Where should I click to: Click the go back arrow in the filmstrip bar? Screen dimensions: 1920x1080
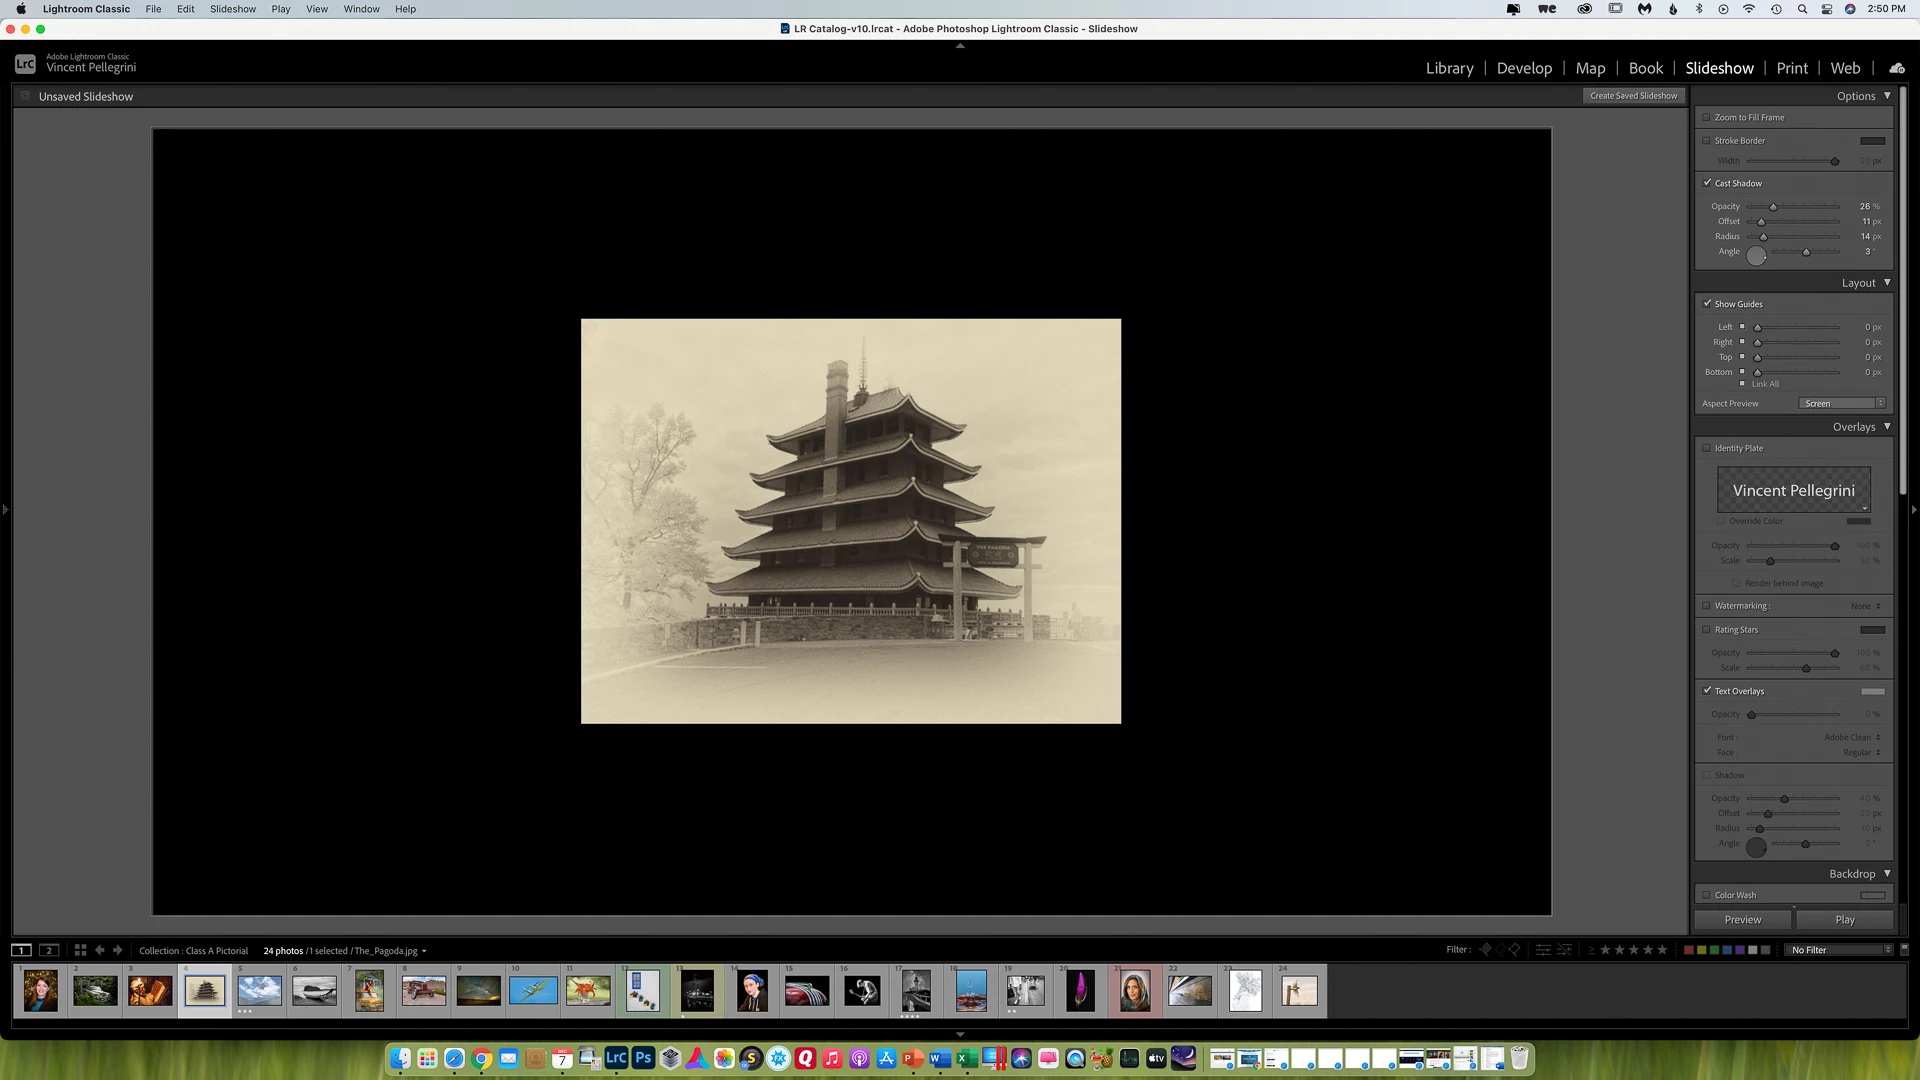click(x=99, y=950)
